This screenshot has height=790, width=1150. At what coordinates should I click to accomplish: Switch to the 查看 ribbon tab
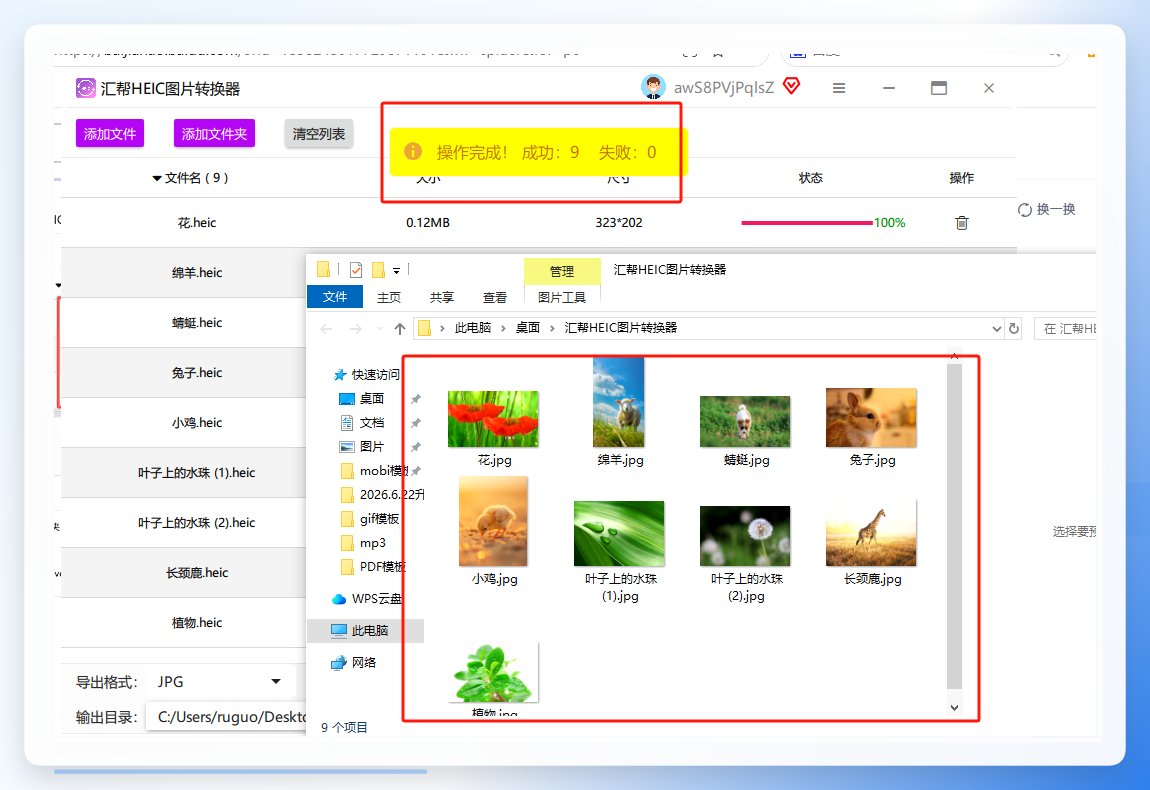tap(494, 297)
